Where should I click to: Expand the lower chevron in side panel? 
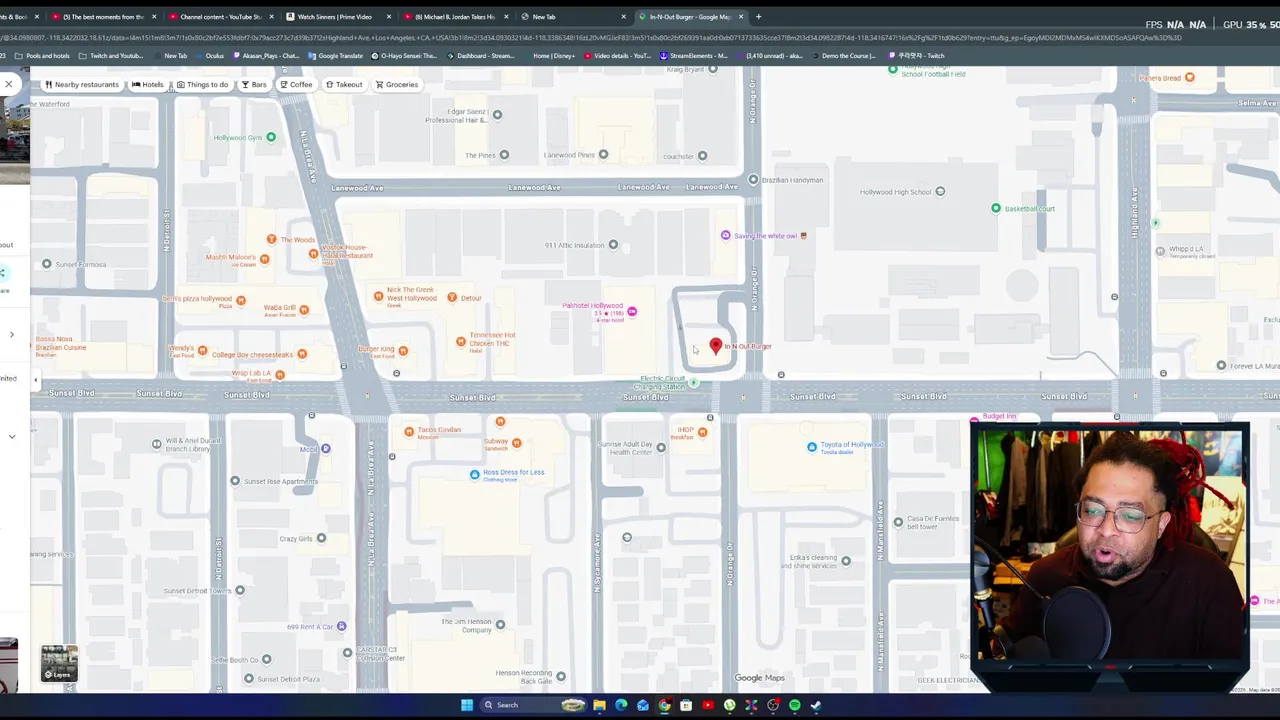12,437
